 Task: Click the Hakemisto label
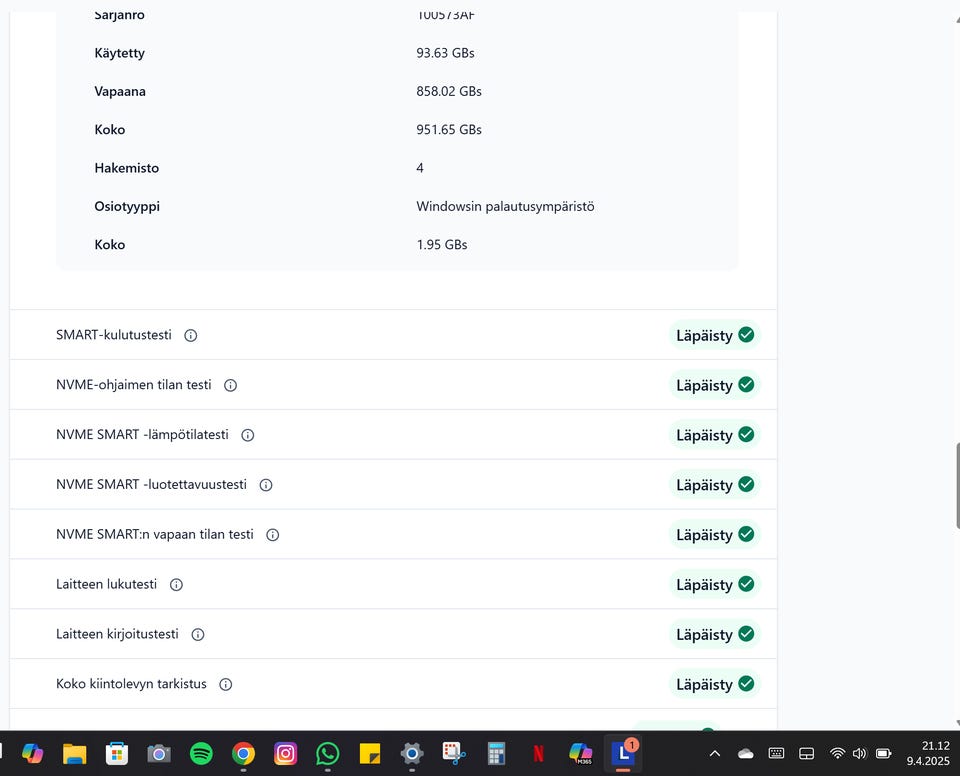(127, 168)
